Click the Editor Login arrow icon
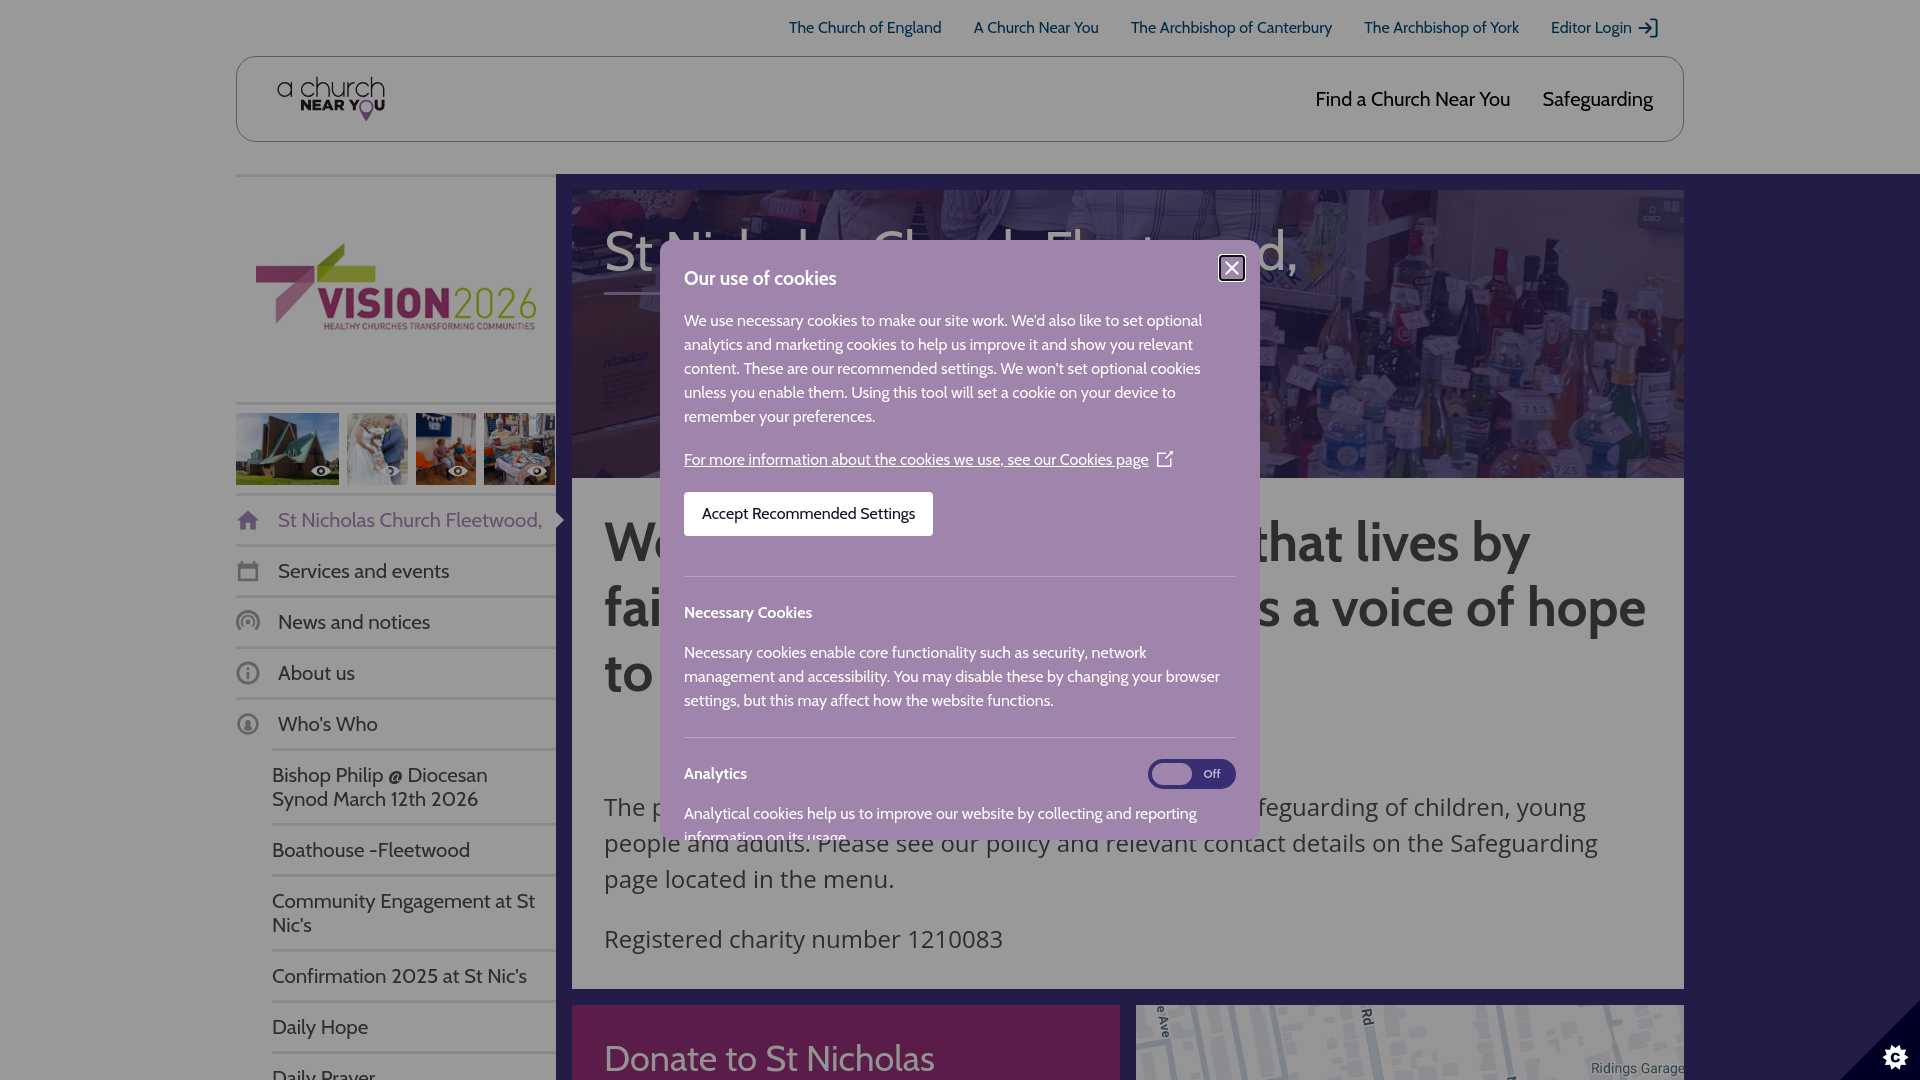Image resolution: width=1920 pixels, height=1080 pixels. pyautogui.click(x=1648, y=28)
